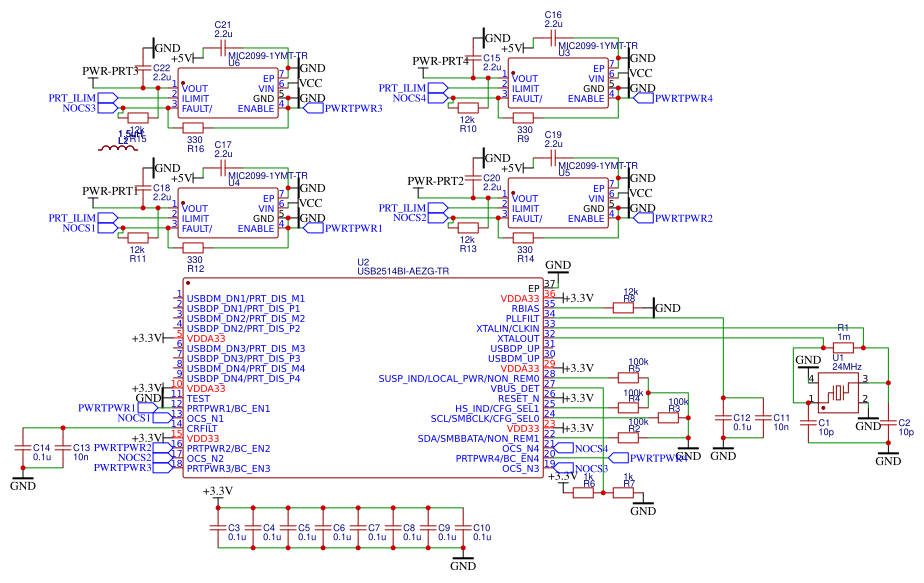Select the PWR-PRT1 net label
The image size is (924, 583).
[110, 191]
